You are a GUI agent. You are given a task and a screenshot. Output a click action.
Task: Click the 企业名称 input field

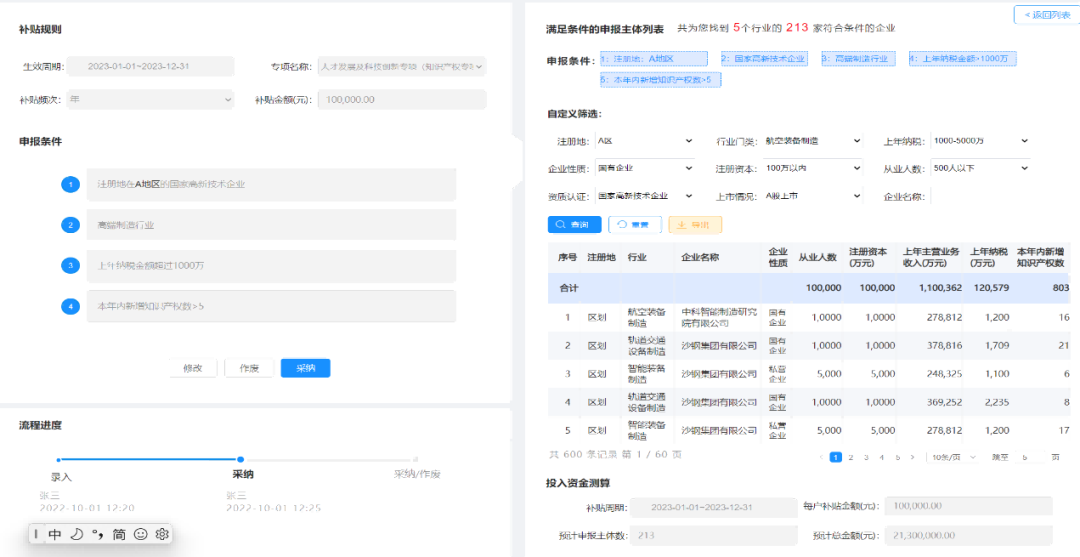pos(980,196)
